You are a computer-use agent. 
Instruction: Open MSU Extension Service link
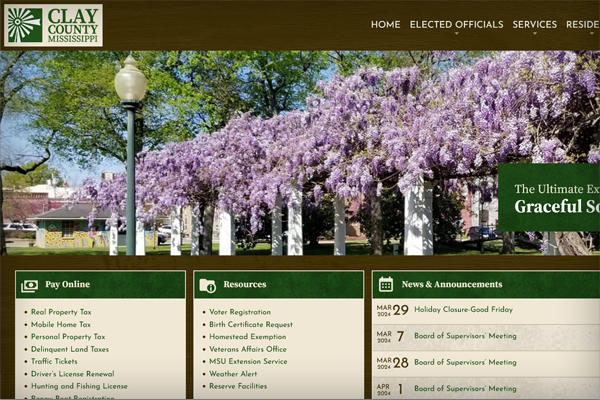248,361
